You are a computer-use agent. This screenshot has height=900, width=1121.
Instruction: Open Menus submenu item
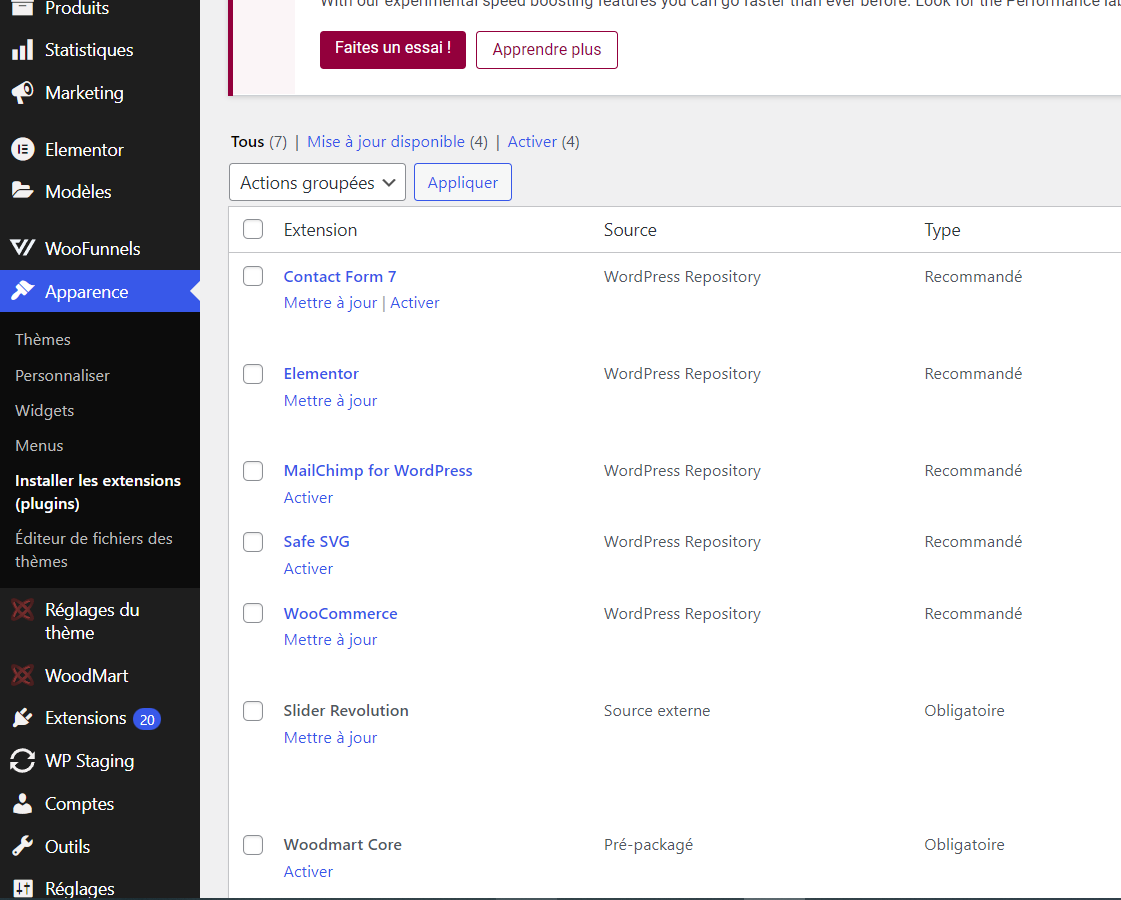(x=39, y=445)
